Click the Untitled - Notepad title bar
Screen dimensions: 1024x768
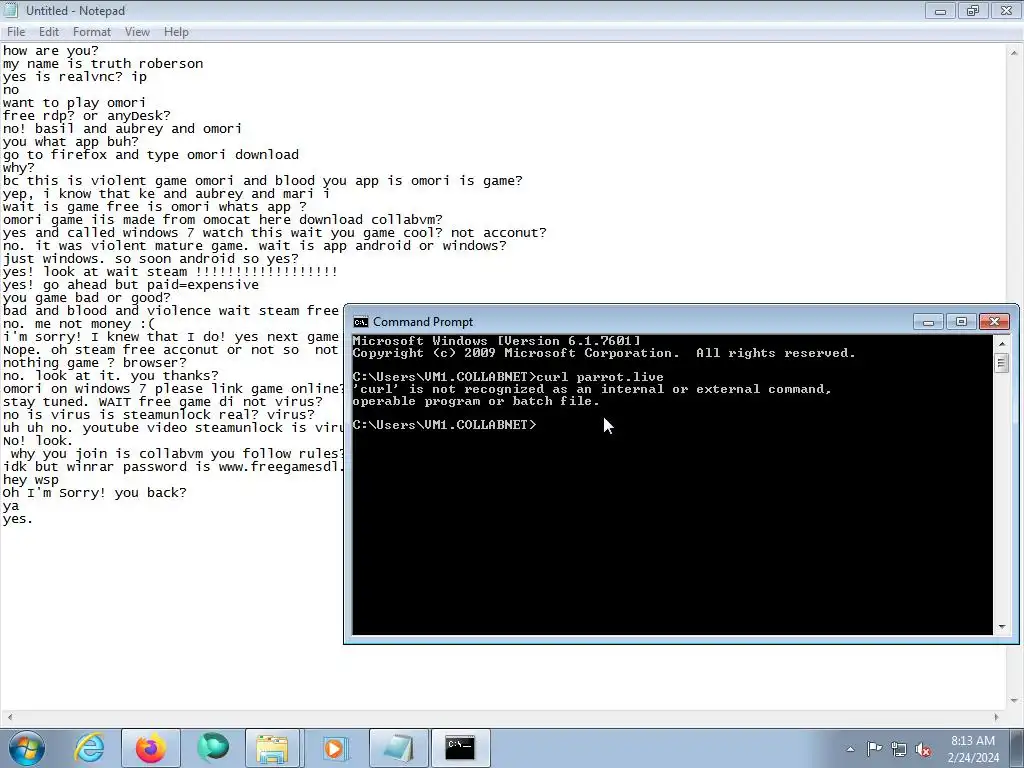457,10
